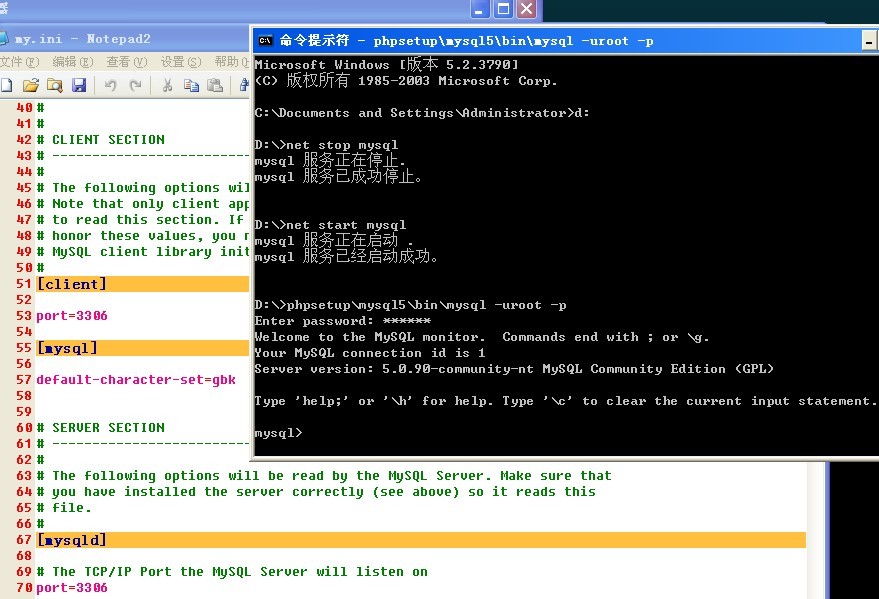Click the Redo arrow in Notepad2 toolbar

click(x=135, y=85)
